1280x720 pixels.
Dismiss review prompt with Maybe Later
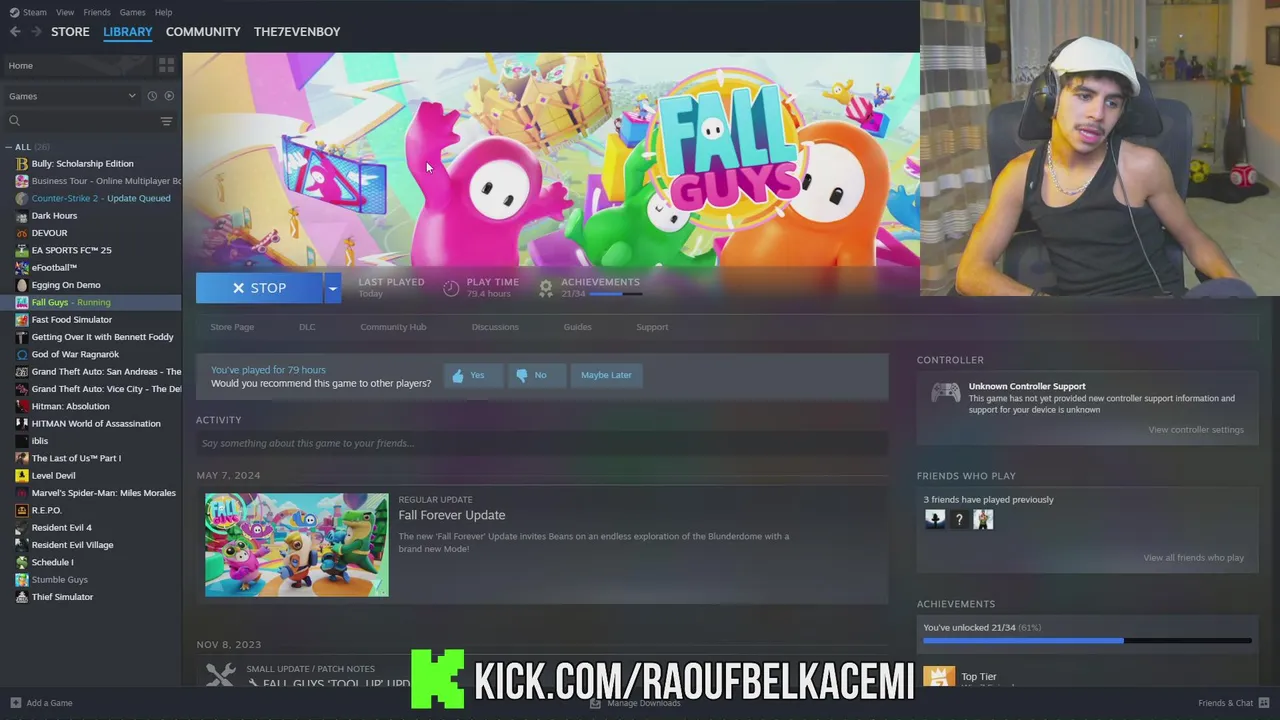(x=606, y=375)
